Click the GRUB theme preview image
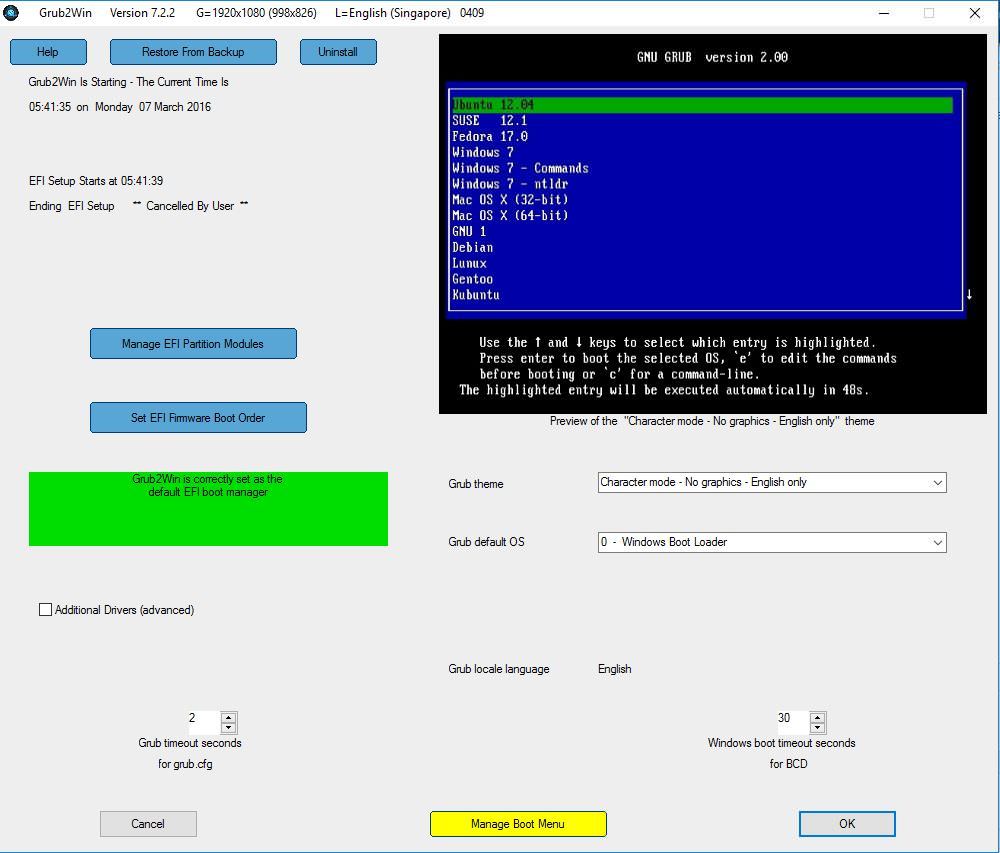 [x=712, y=223]
